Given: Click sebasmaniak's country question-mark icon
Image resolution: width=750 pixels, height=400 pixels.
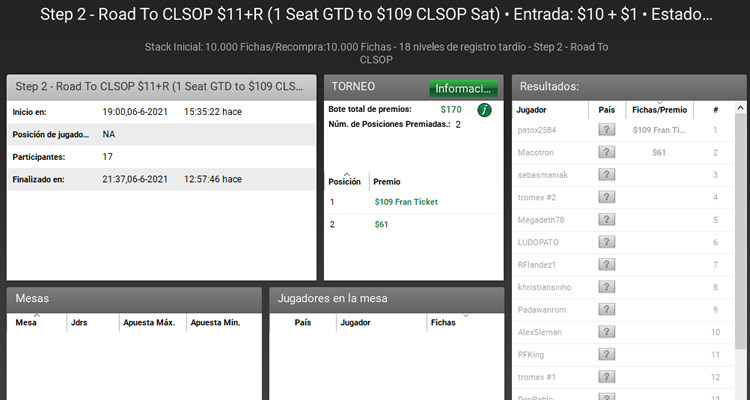Looking at the screenshot, I should (x=606, y=175).
